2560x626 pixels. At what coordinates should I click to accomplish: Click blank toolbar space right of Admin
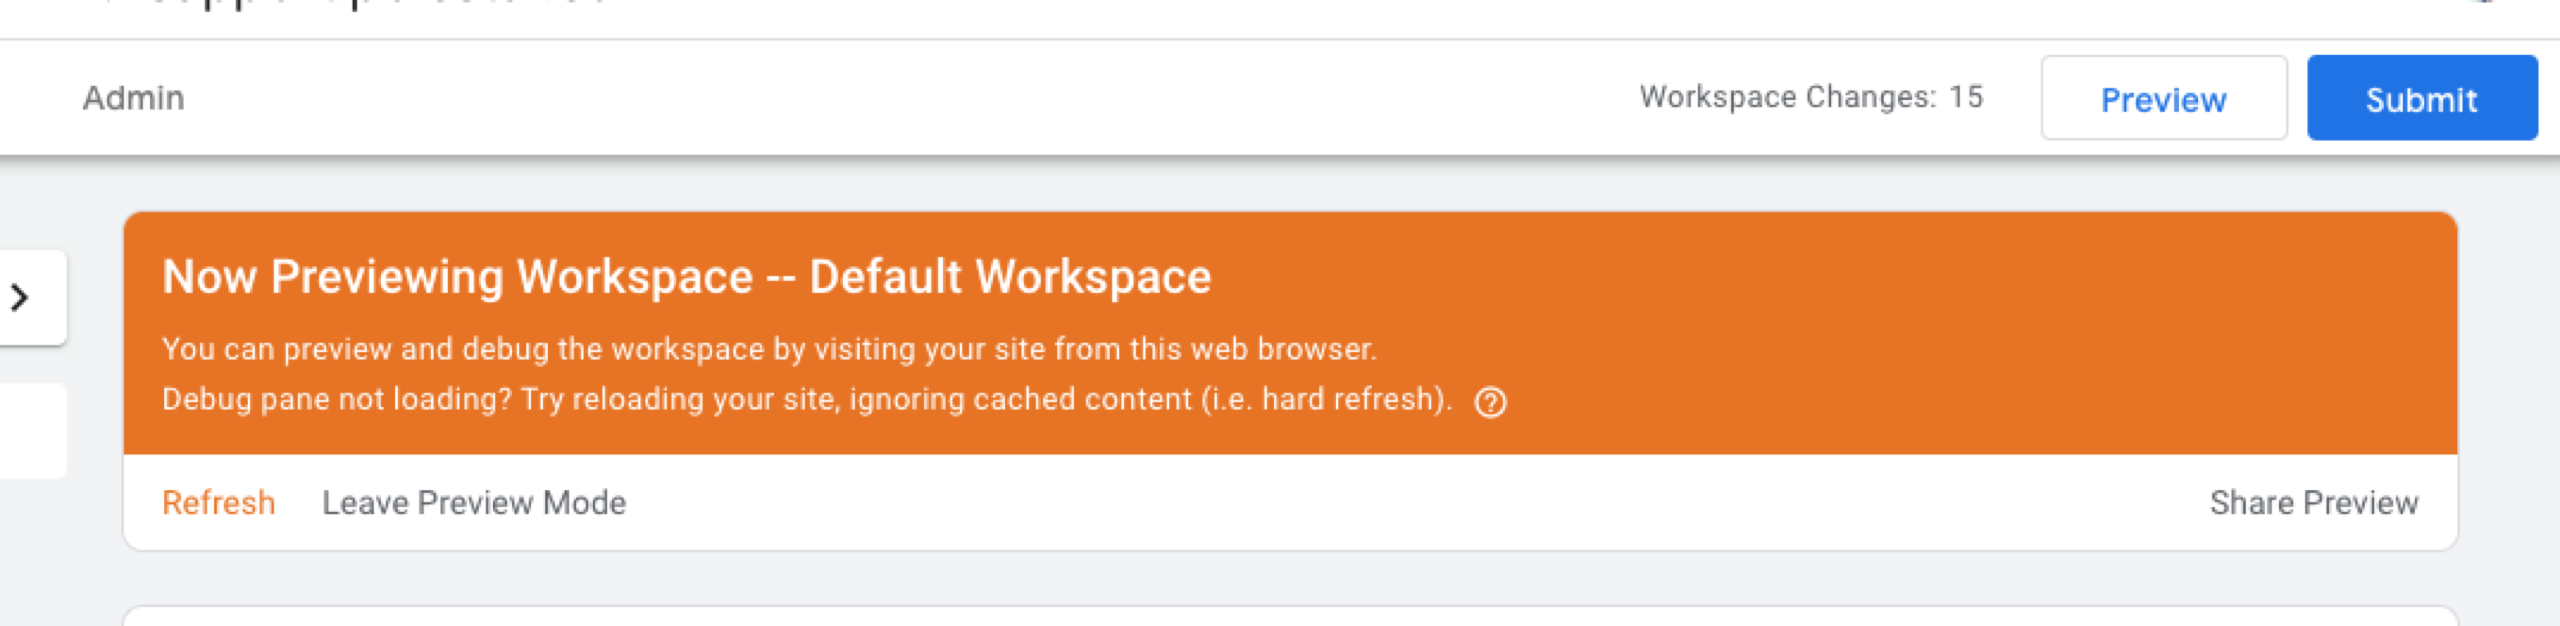point(900,98)
